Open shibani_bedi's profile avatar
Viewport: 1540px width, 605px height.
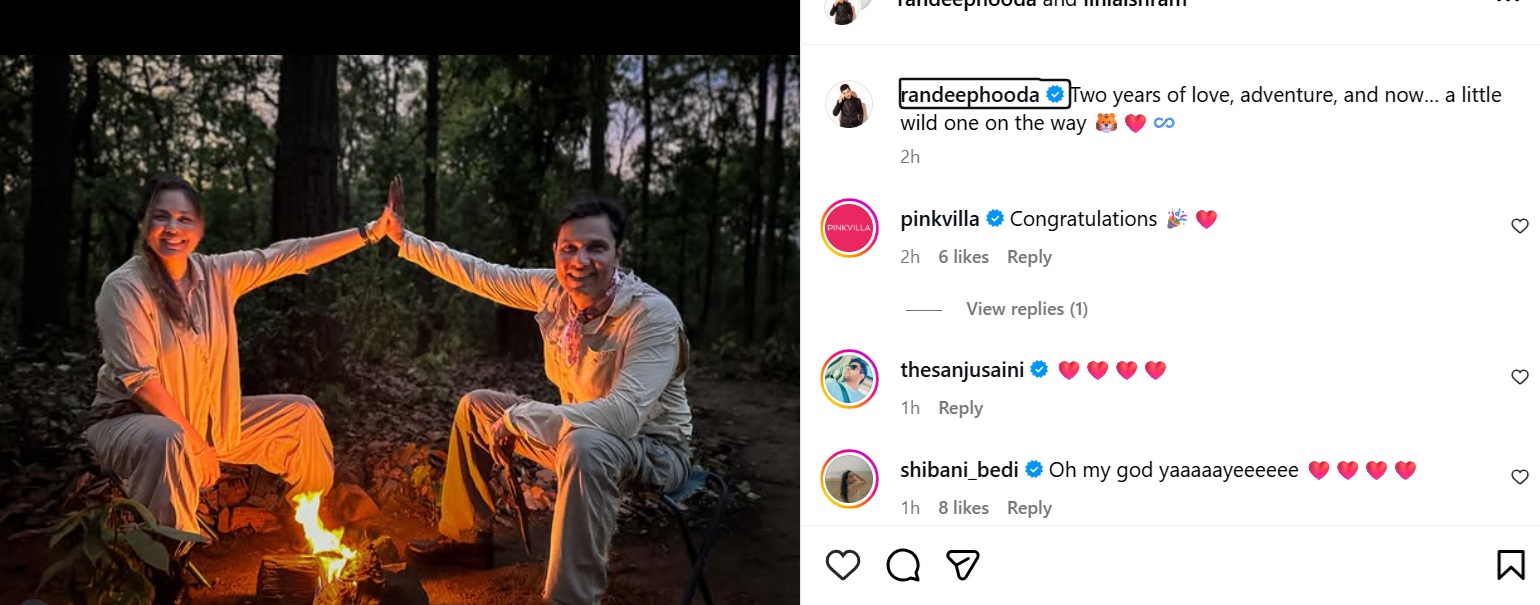849,479
